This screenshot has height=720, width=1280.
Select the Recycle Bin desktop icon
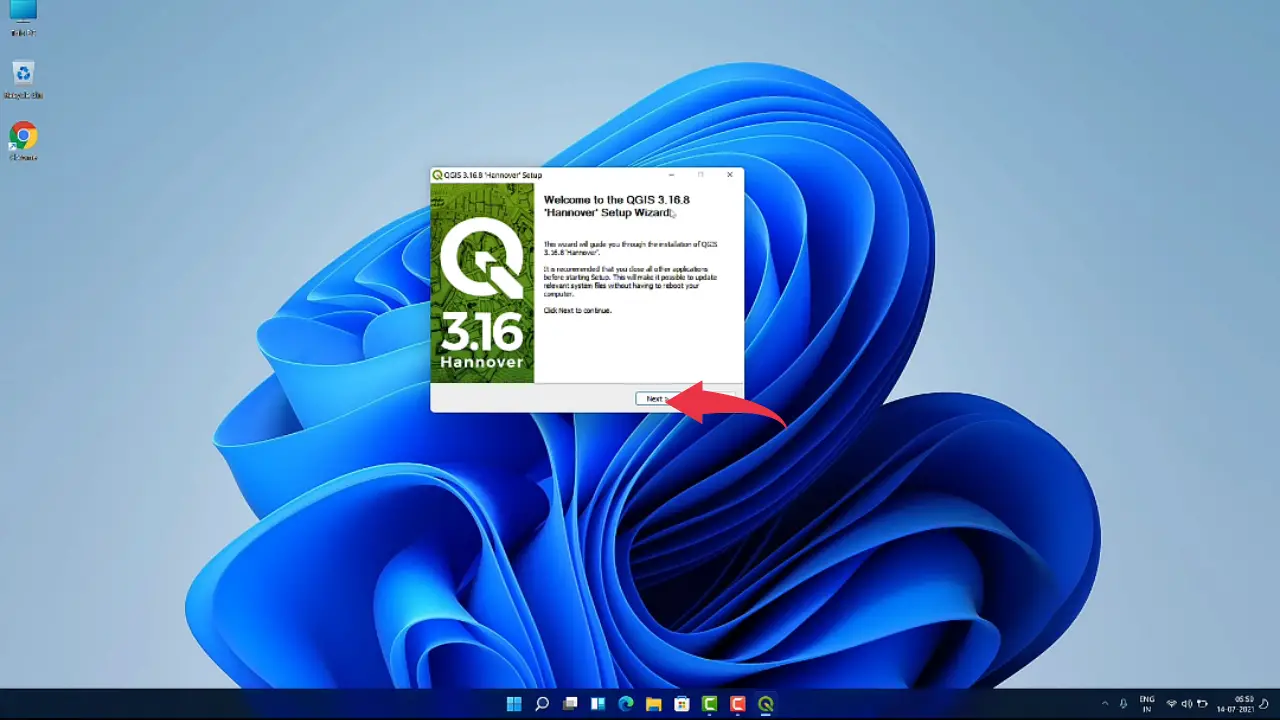[x=23, y=80]
